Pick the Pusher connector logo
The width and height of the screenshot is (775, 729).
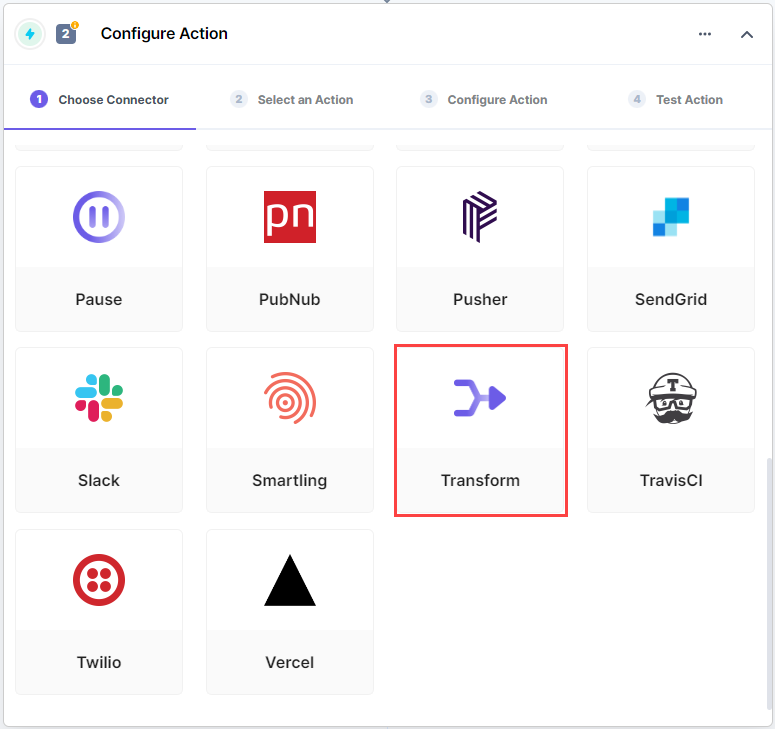click(x=480, y=217)
